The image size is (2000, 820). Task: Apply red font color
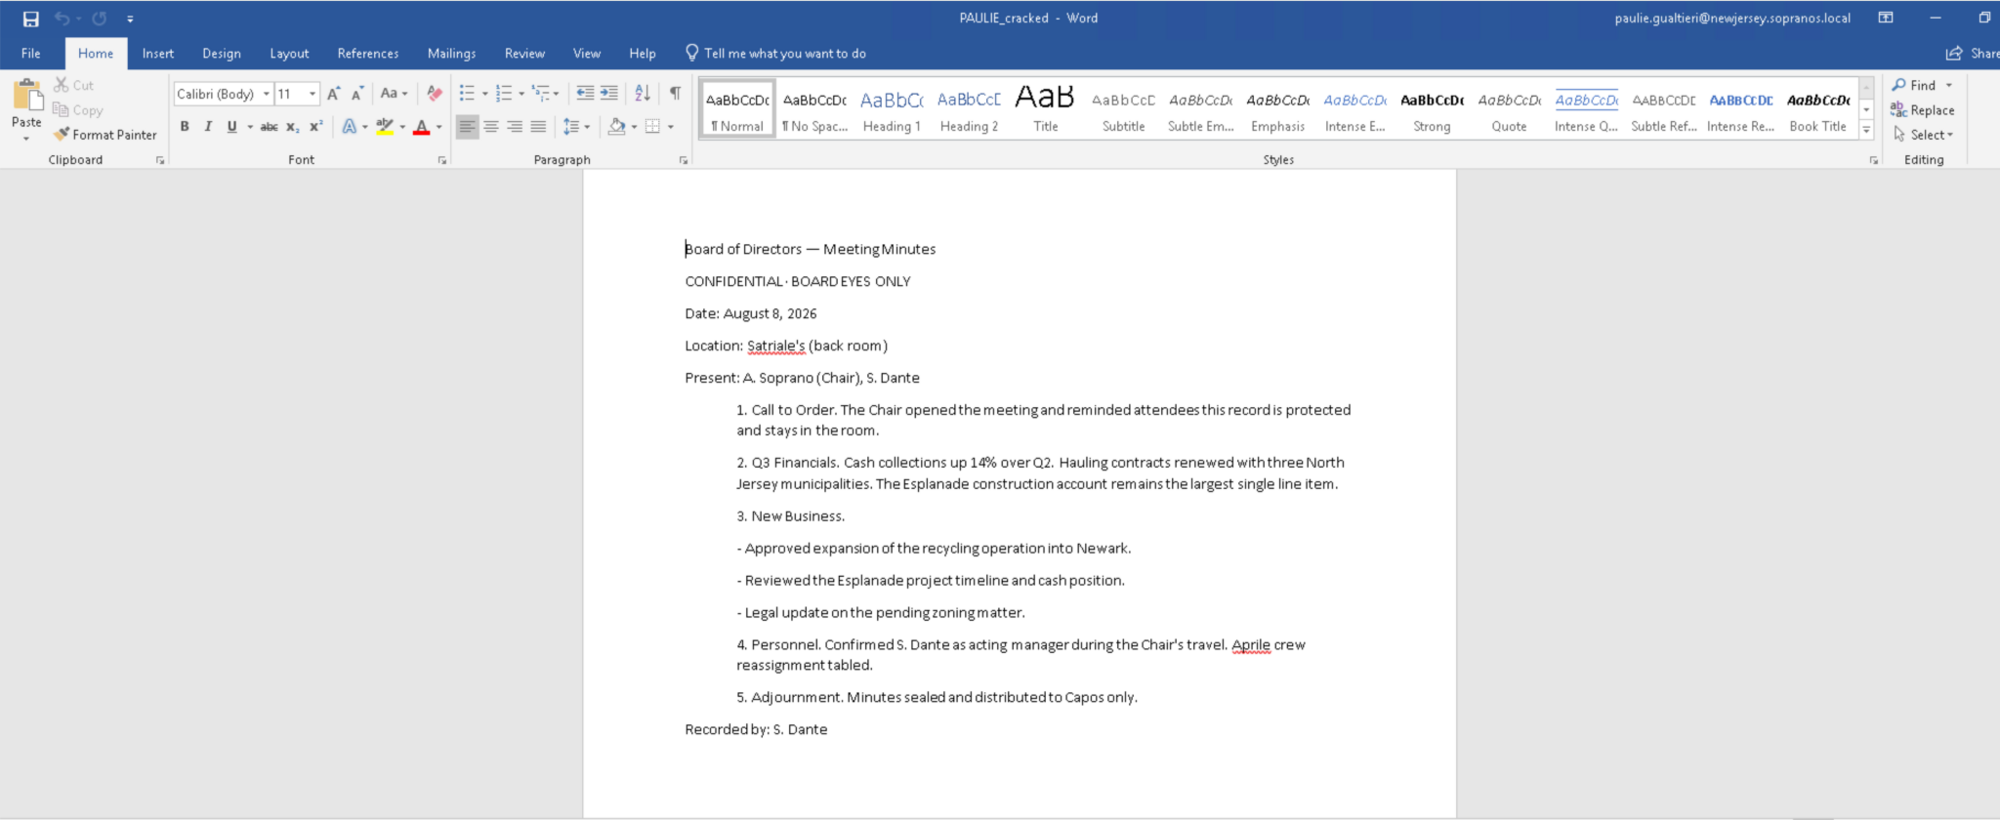coord(422,126)
